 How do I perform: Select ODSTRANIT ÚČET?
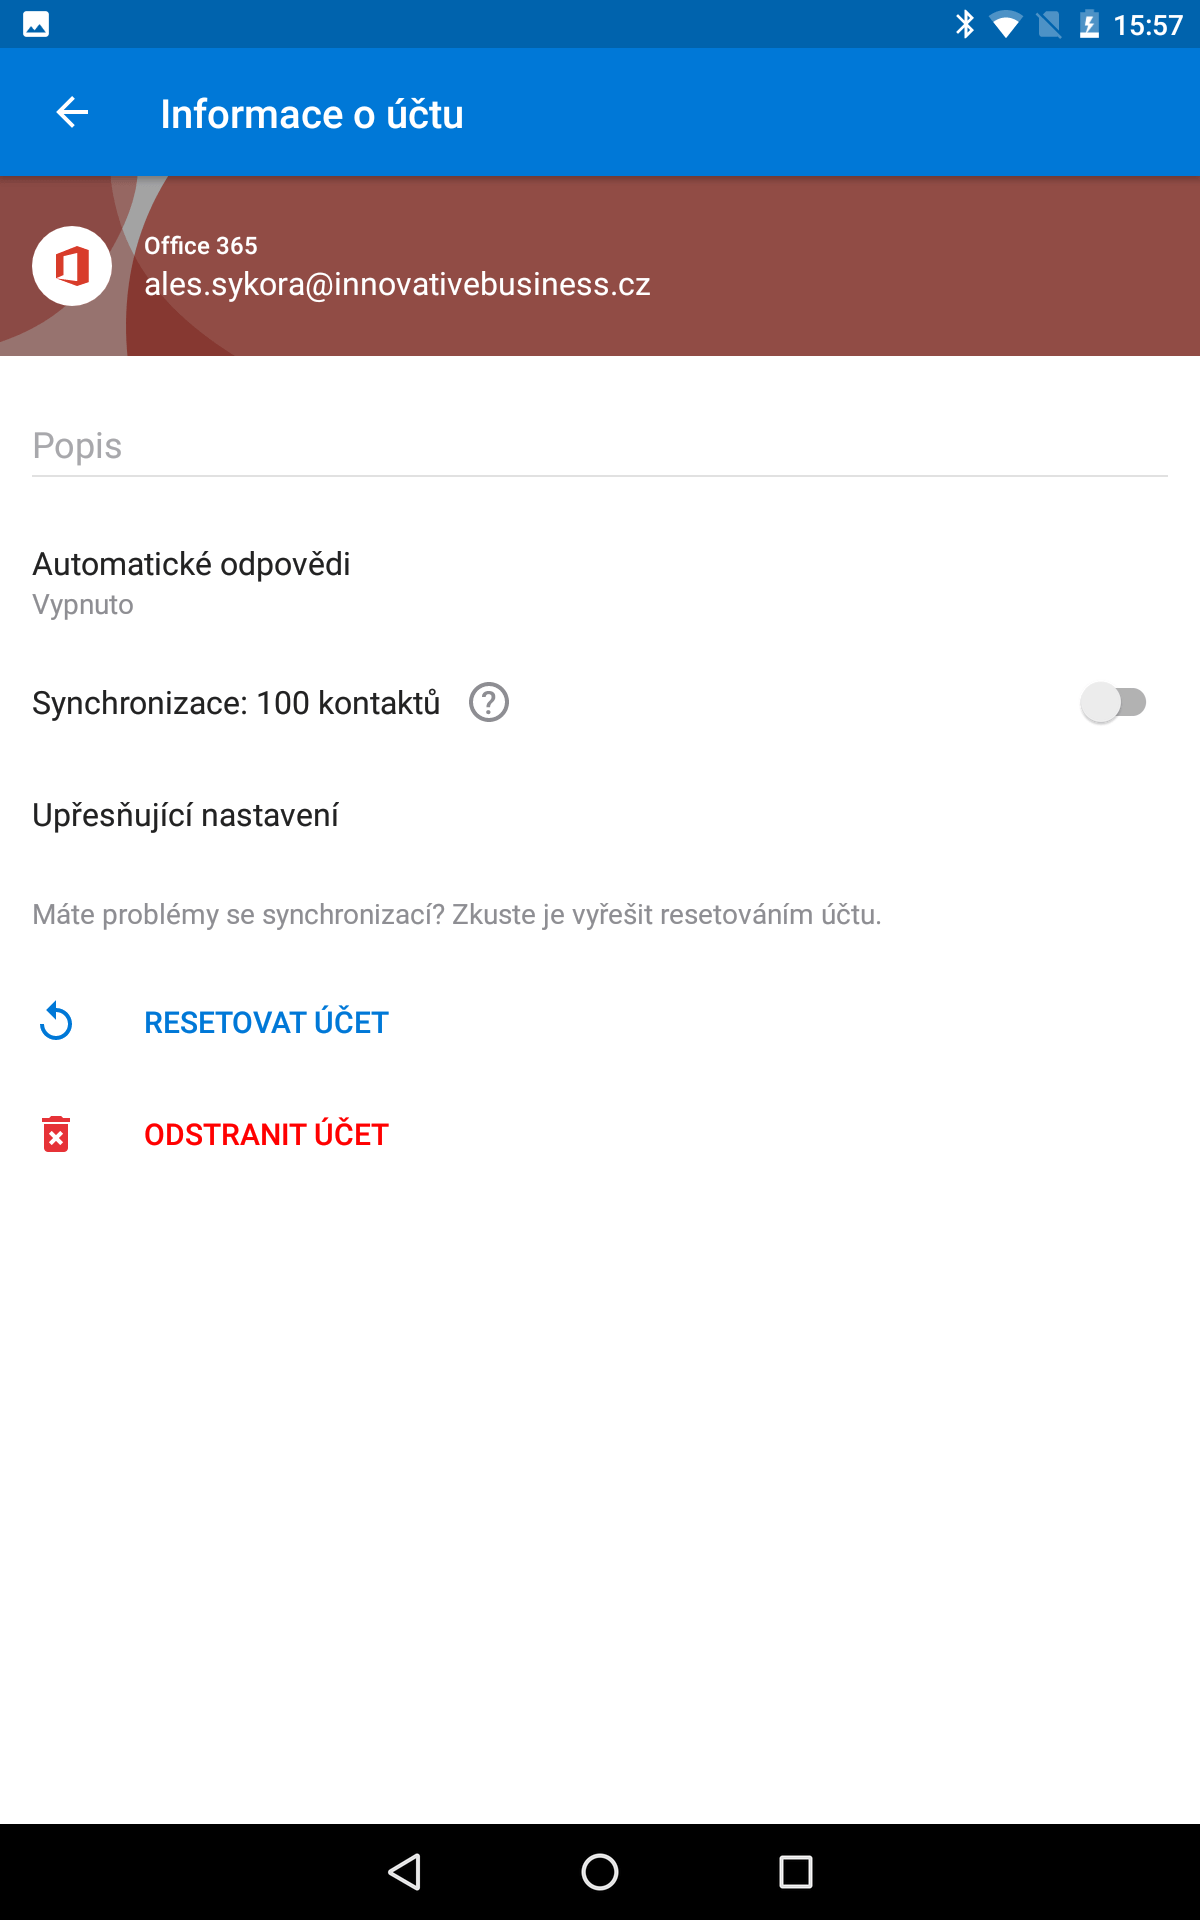coord(266,1134)
